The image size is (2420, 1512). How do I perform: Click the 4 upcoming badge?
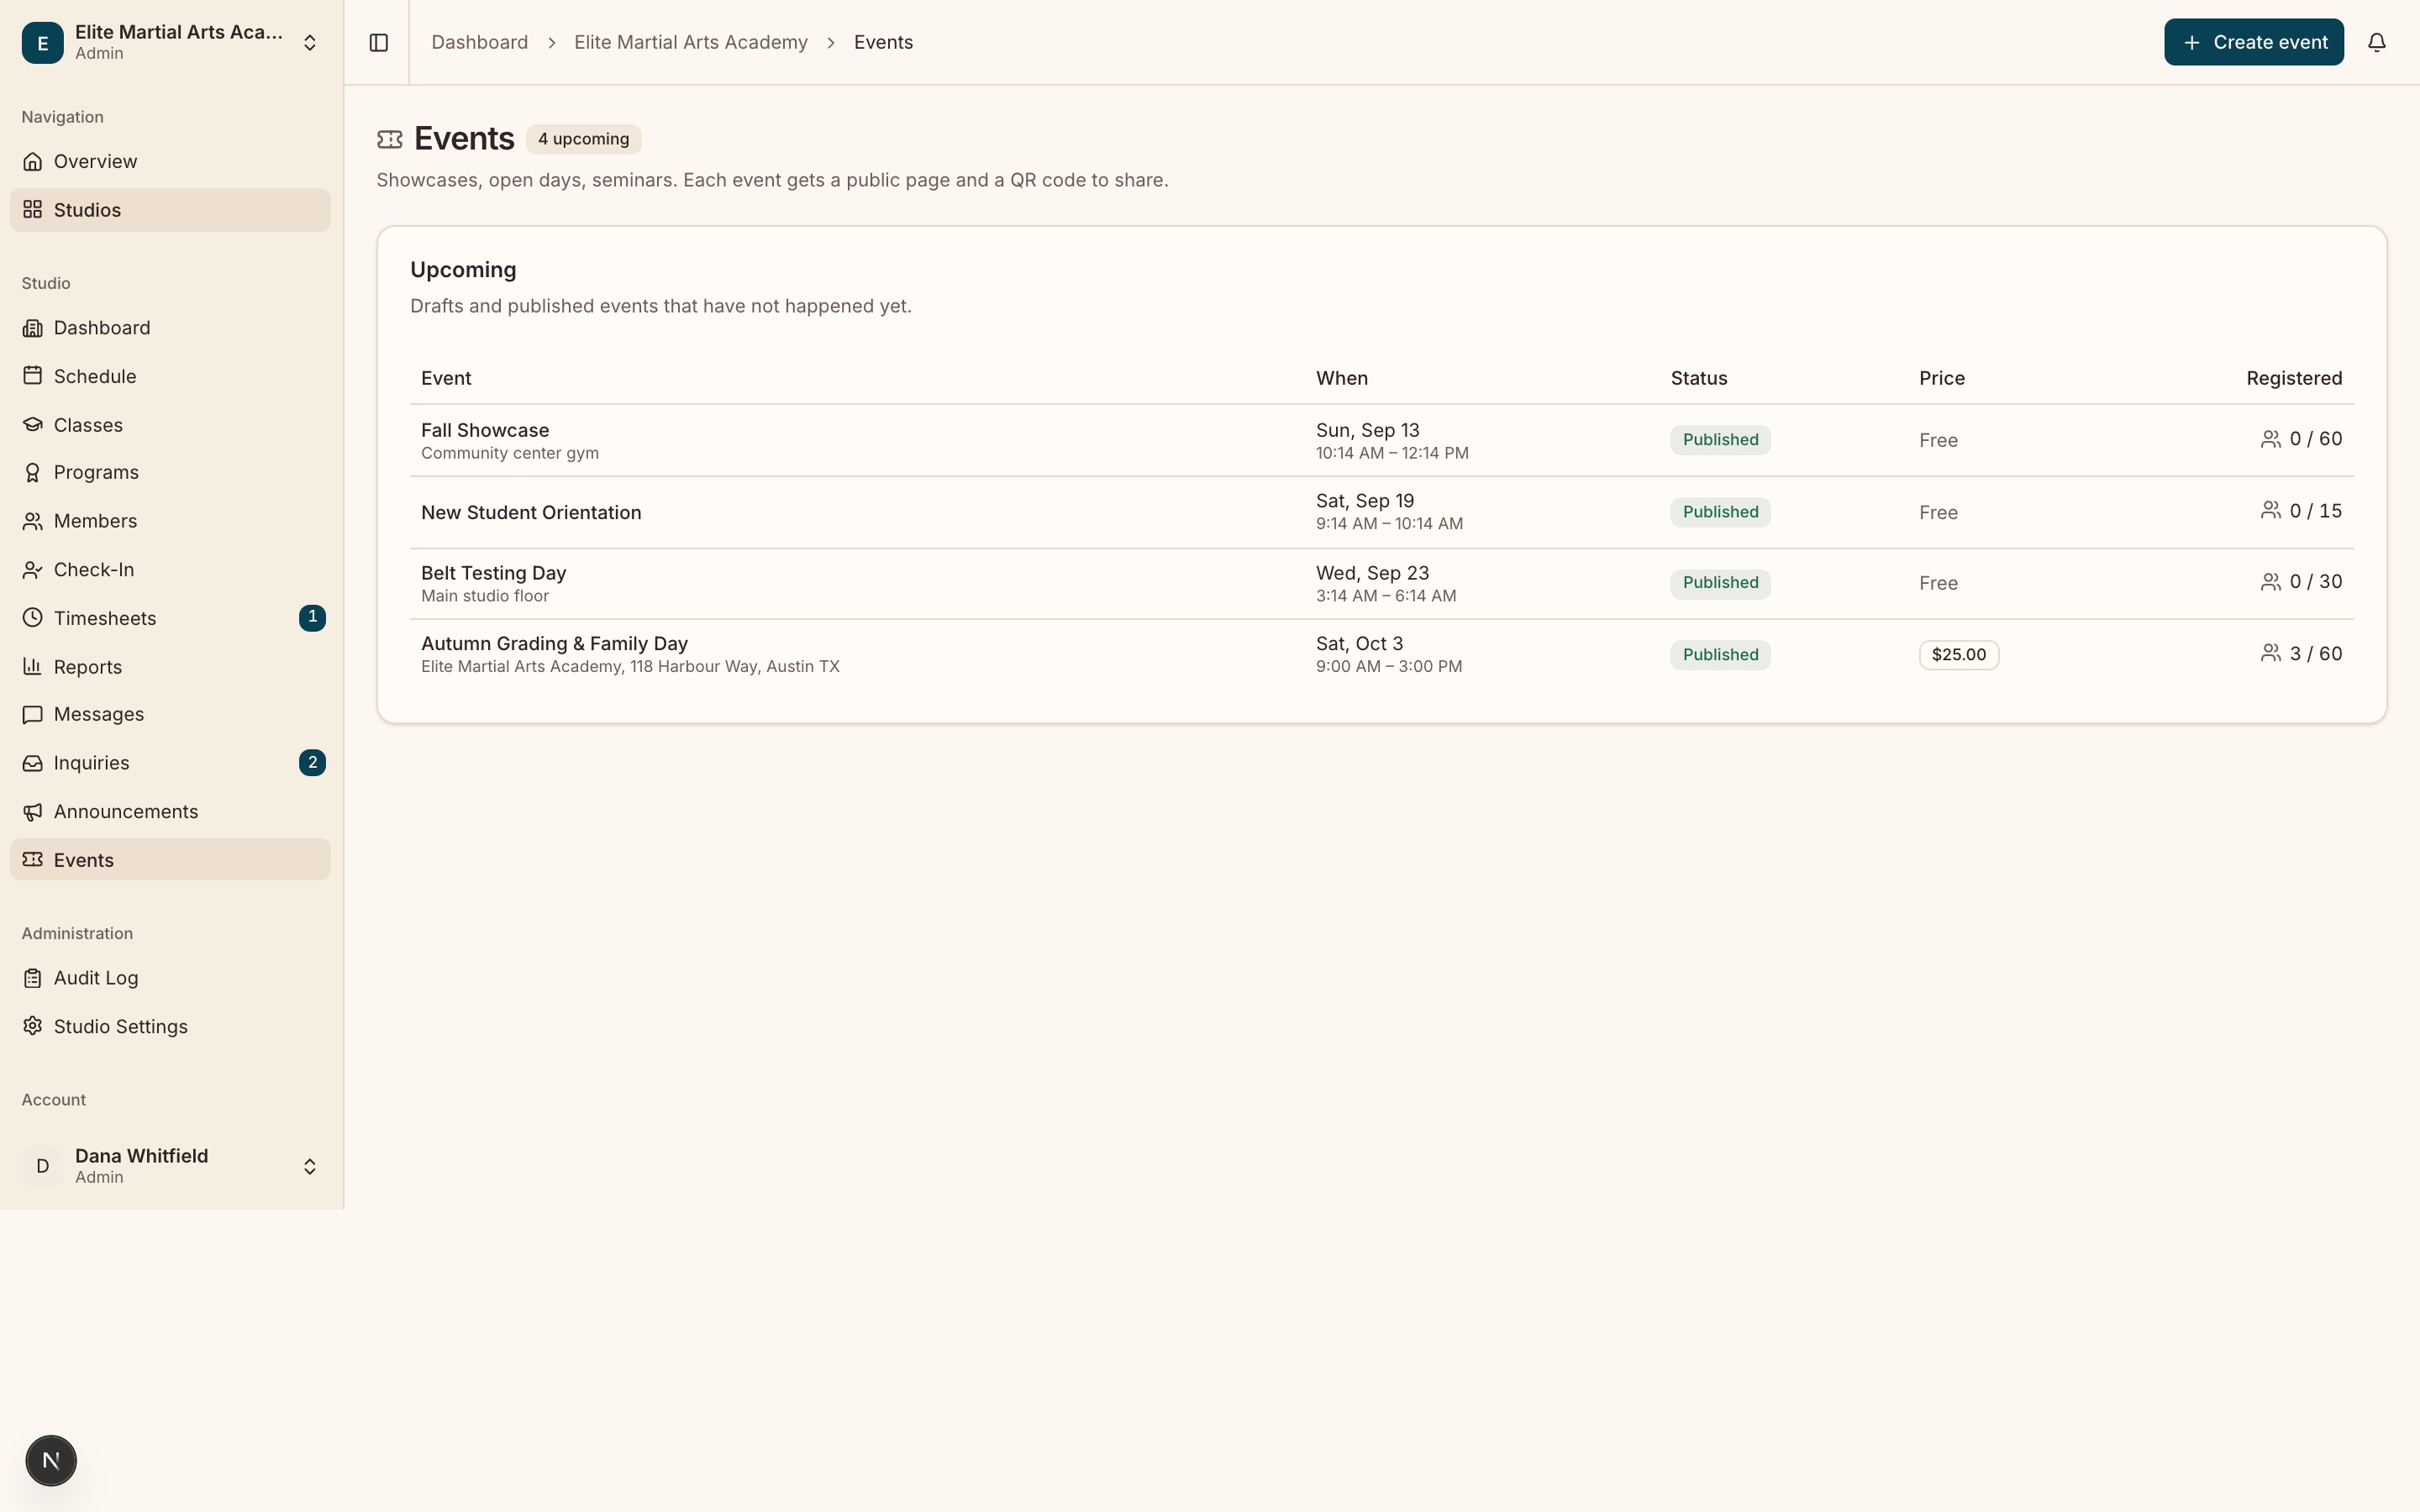click(584, 139)
